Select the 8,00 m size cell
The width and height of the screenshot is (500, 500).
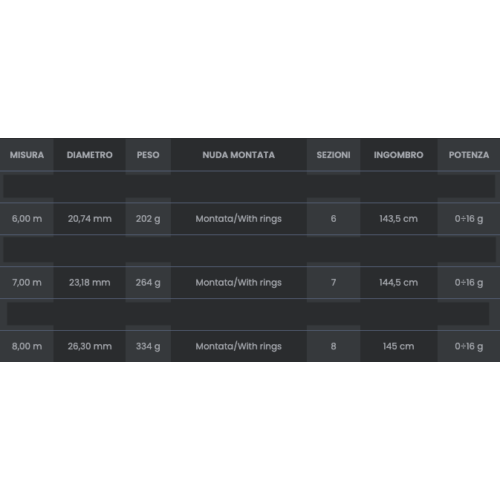(x=27, y=346)
